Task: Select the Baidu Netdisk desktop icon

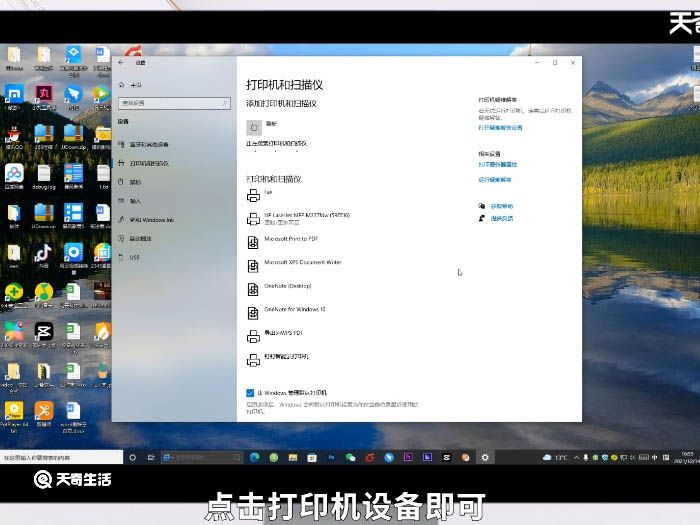Action: coord(14,176)
